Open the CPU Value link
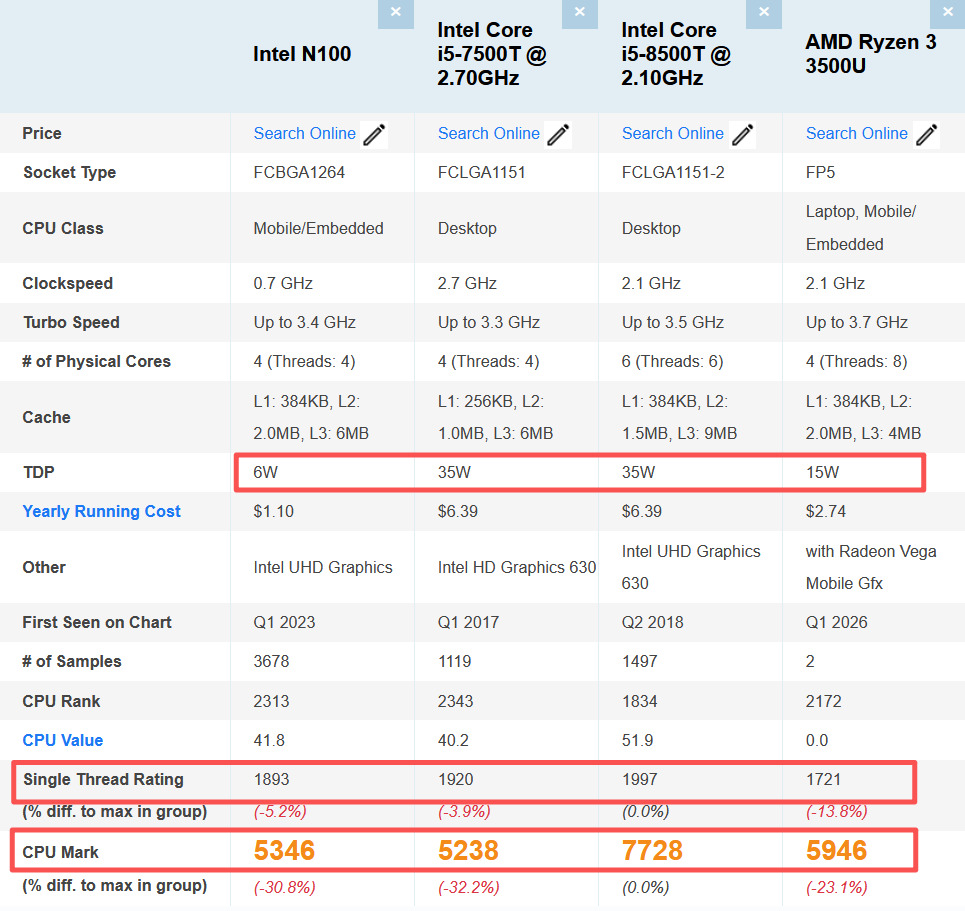The width and height of the screenshot is (965, 911). click(x=63, y=740)
